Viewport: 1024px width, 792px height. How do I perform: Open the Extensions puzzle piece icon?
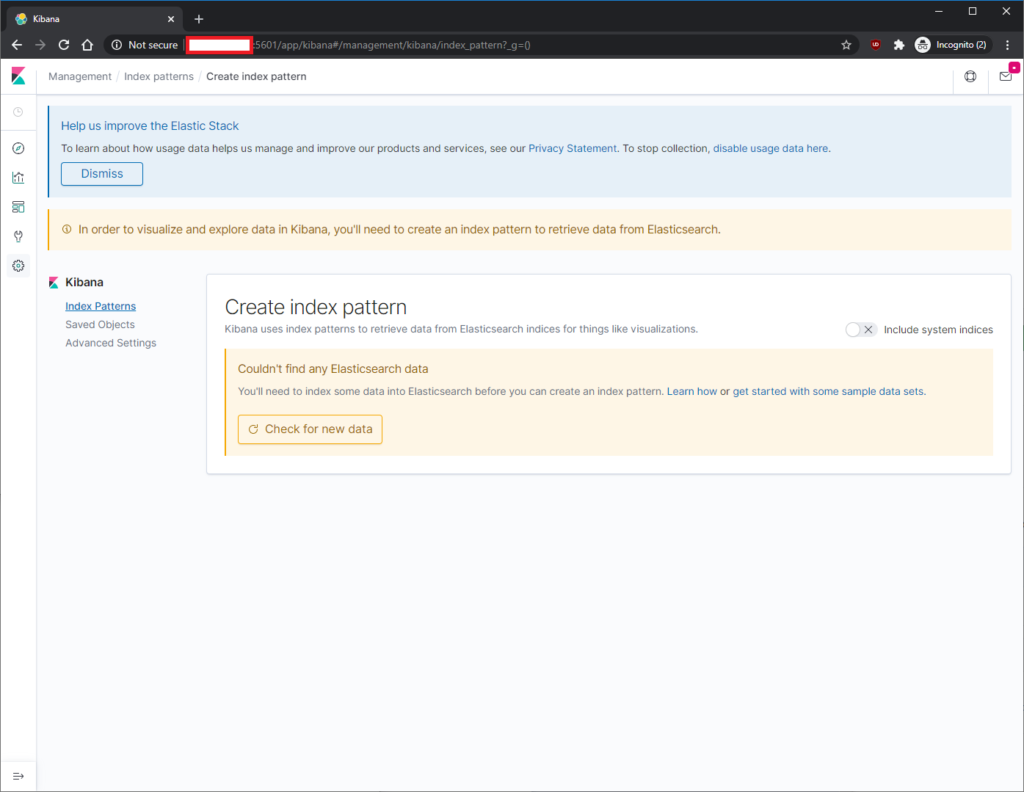pyautogui.click(x=899, y=45)
